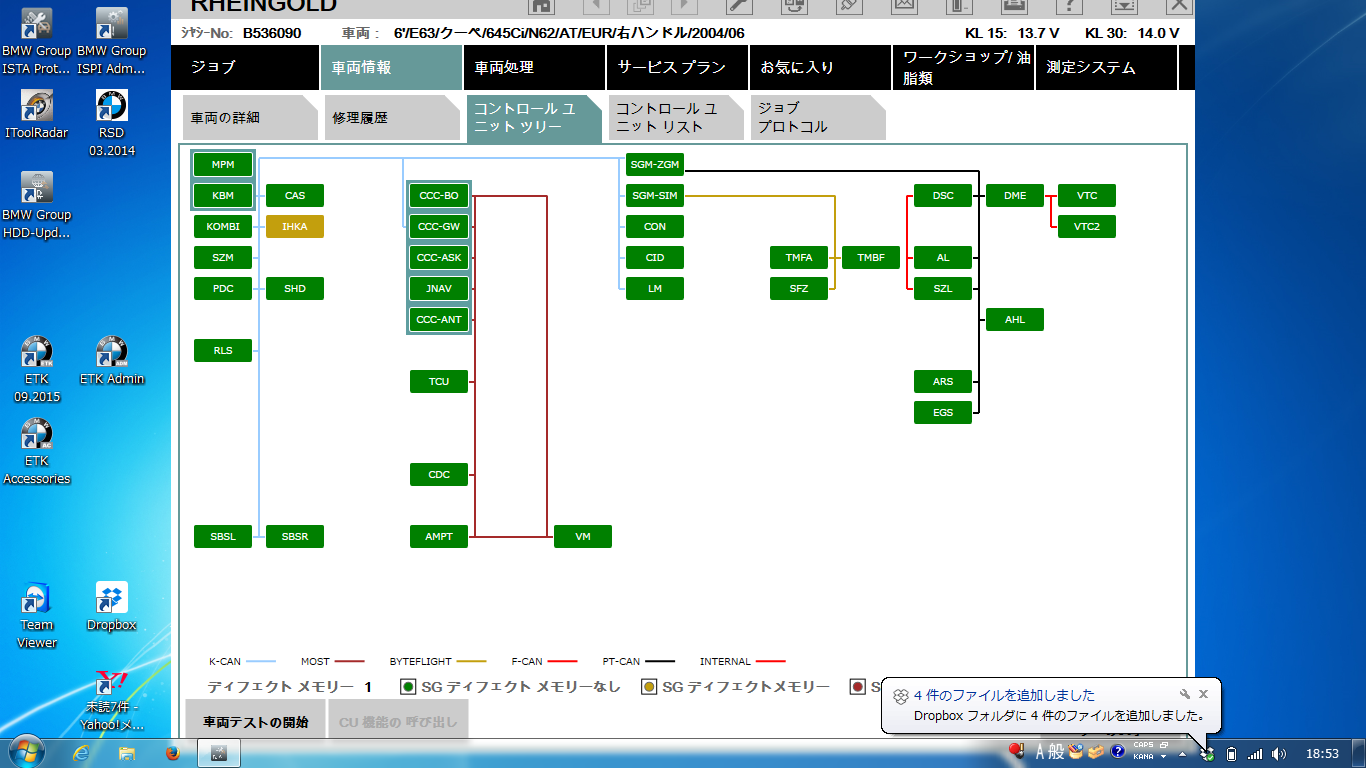The image size is (1366, 768).
Task: Launch the IToolRadar desktop icon
Action: 37,114
